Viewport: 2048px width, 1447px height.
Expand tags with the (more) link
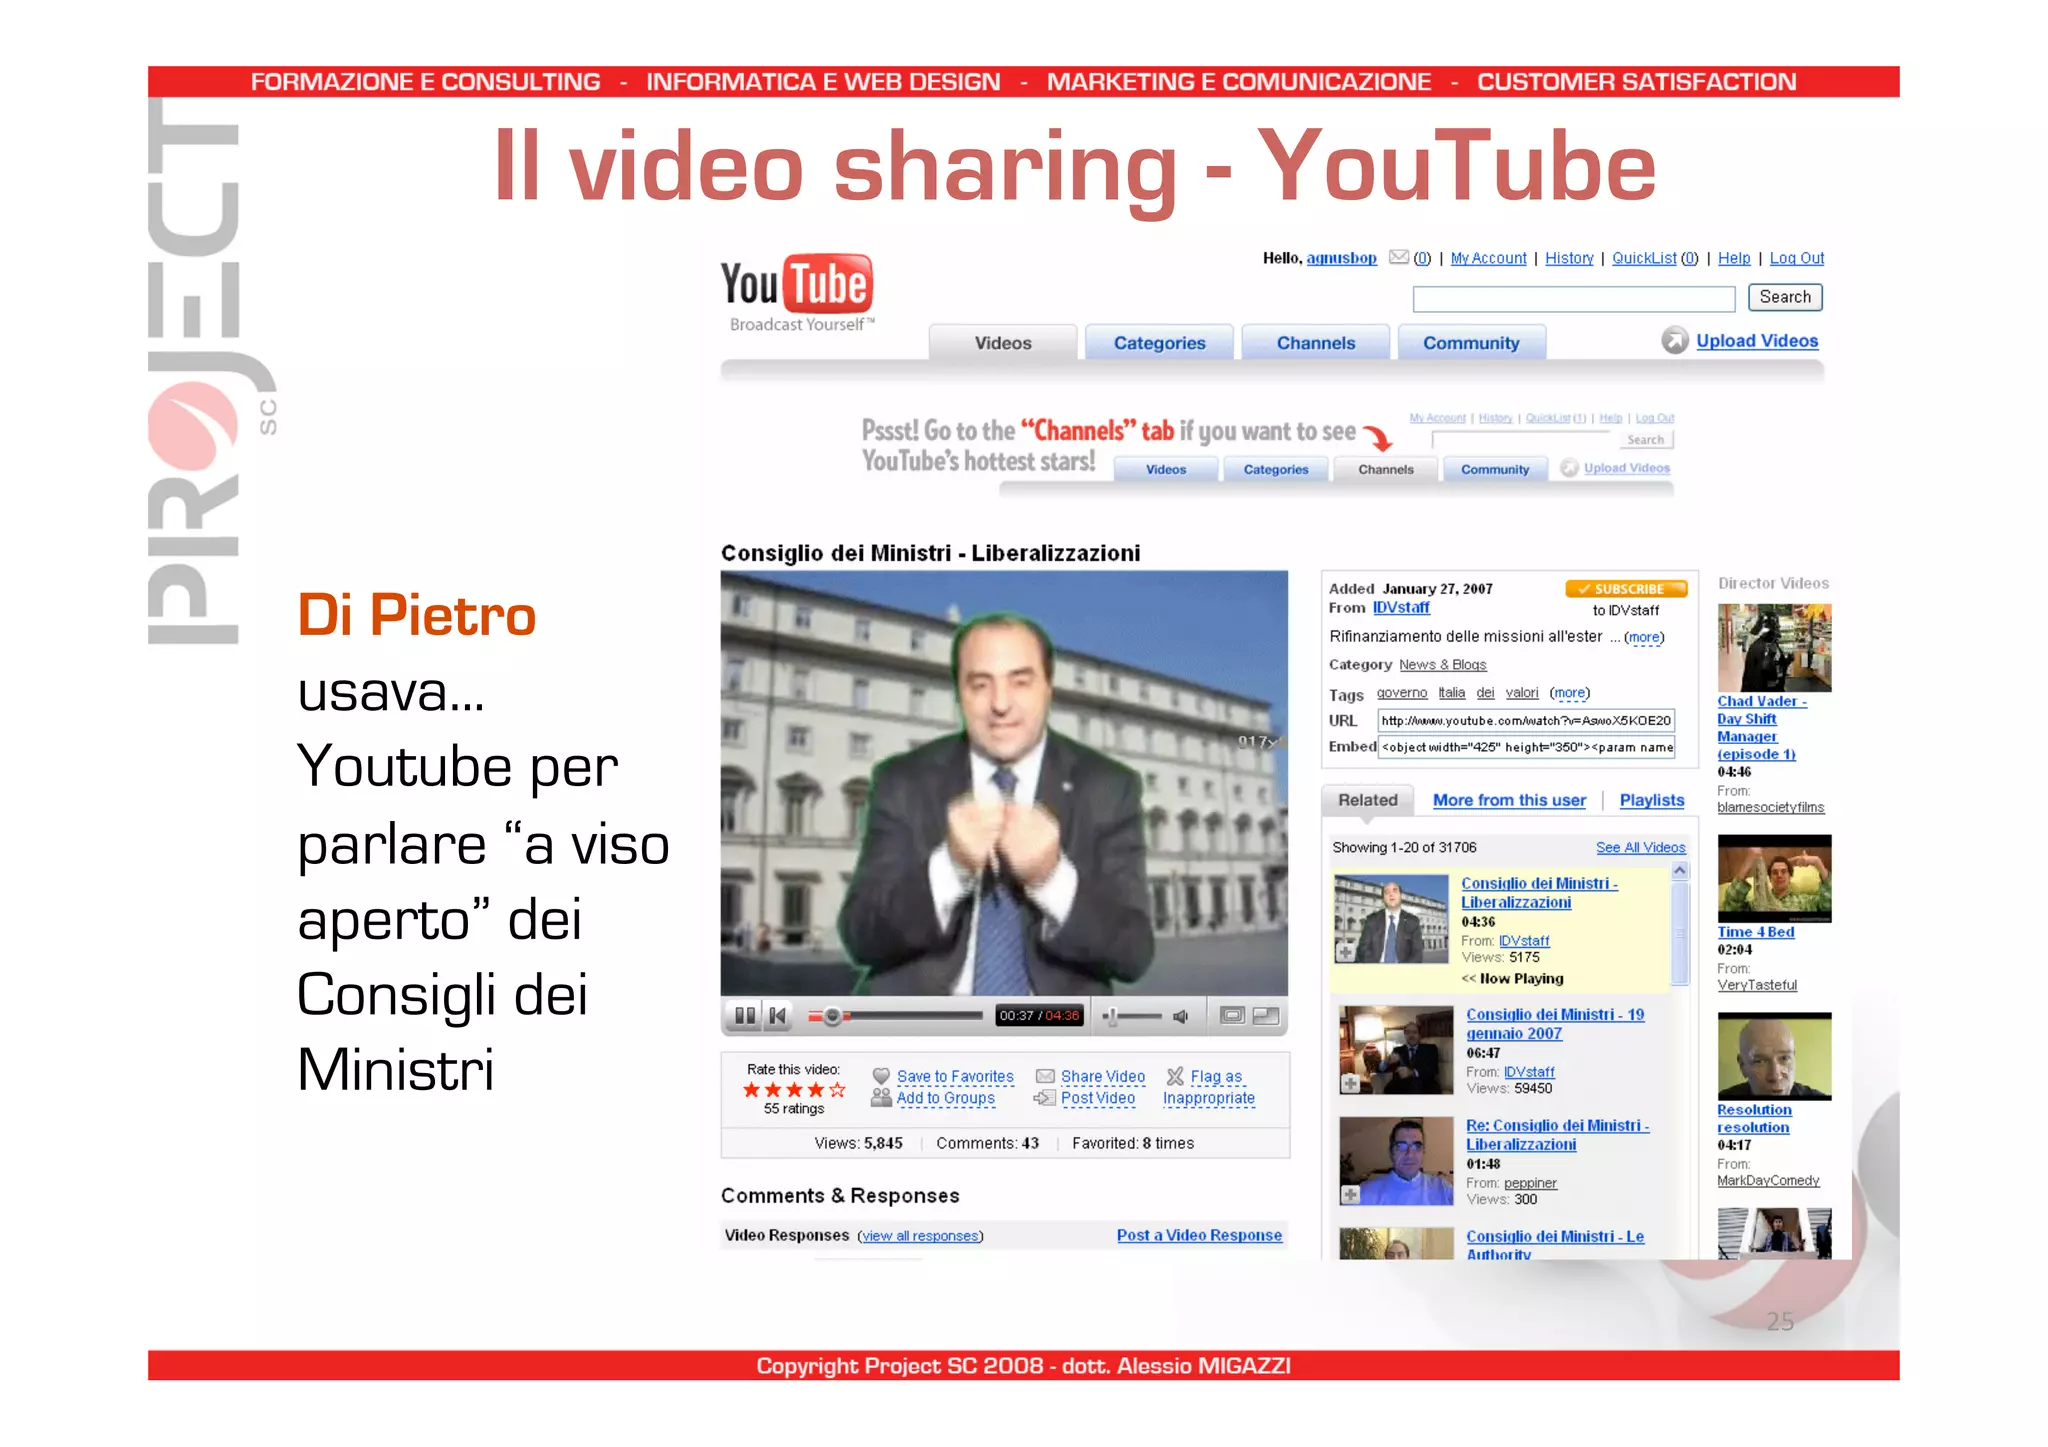(x=1569, y=693)
